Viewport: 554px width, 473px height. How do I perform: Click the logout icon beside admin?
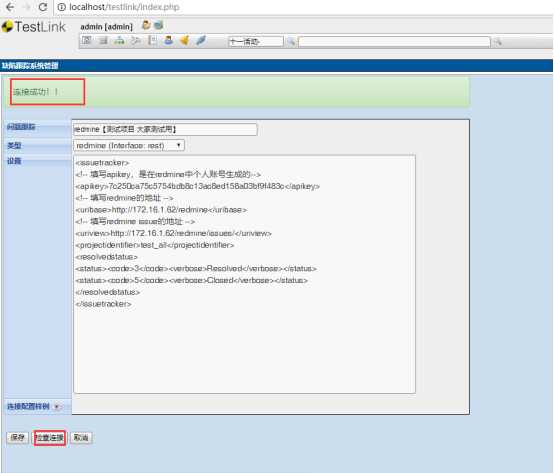159,25
